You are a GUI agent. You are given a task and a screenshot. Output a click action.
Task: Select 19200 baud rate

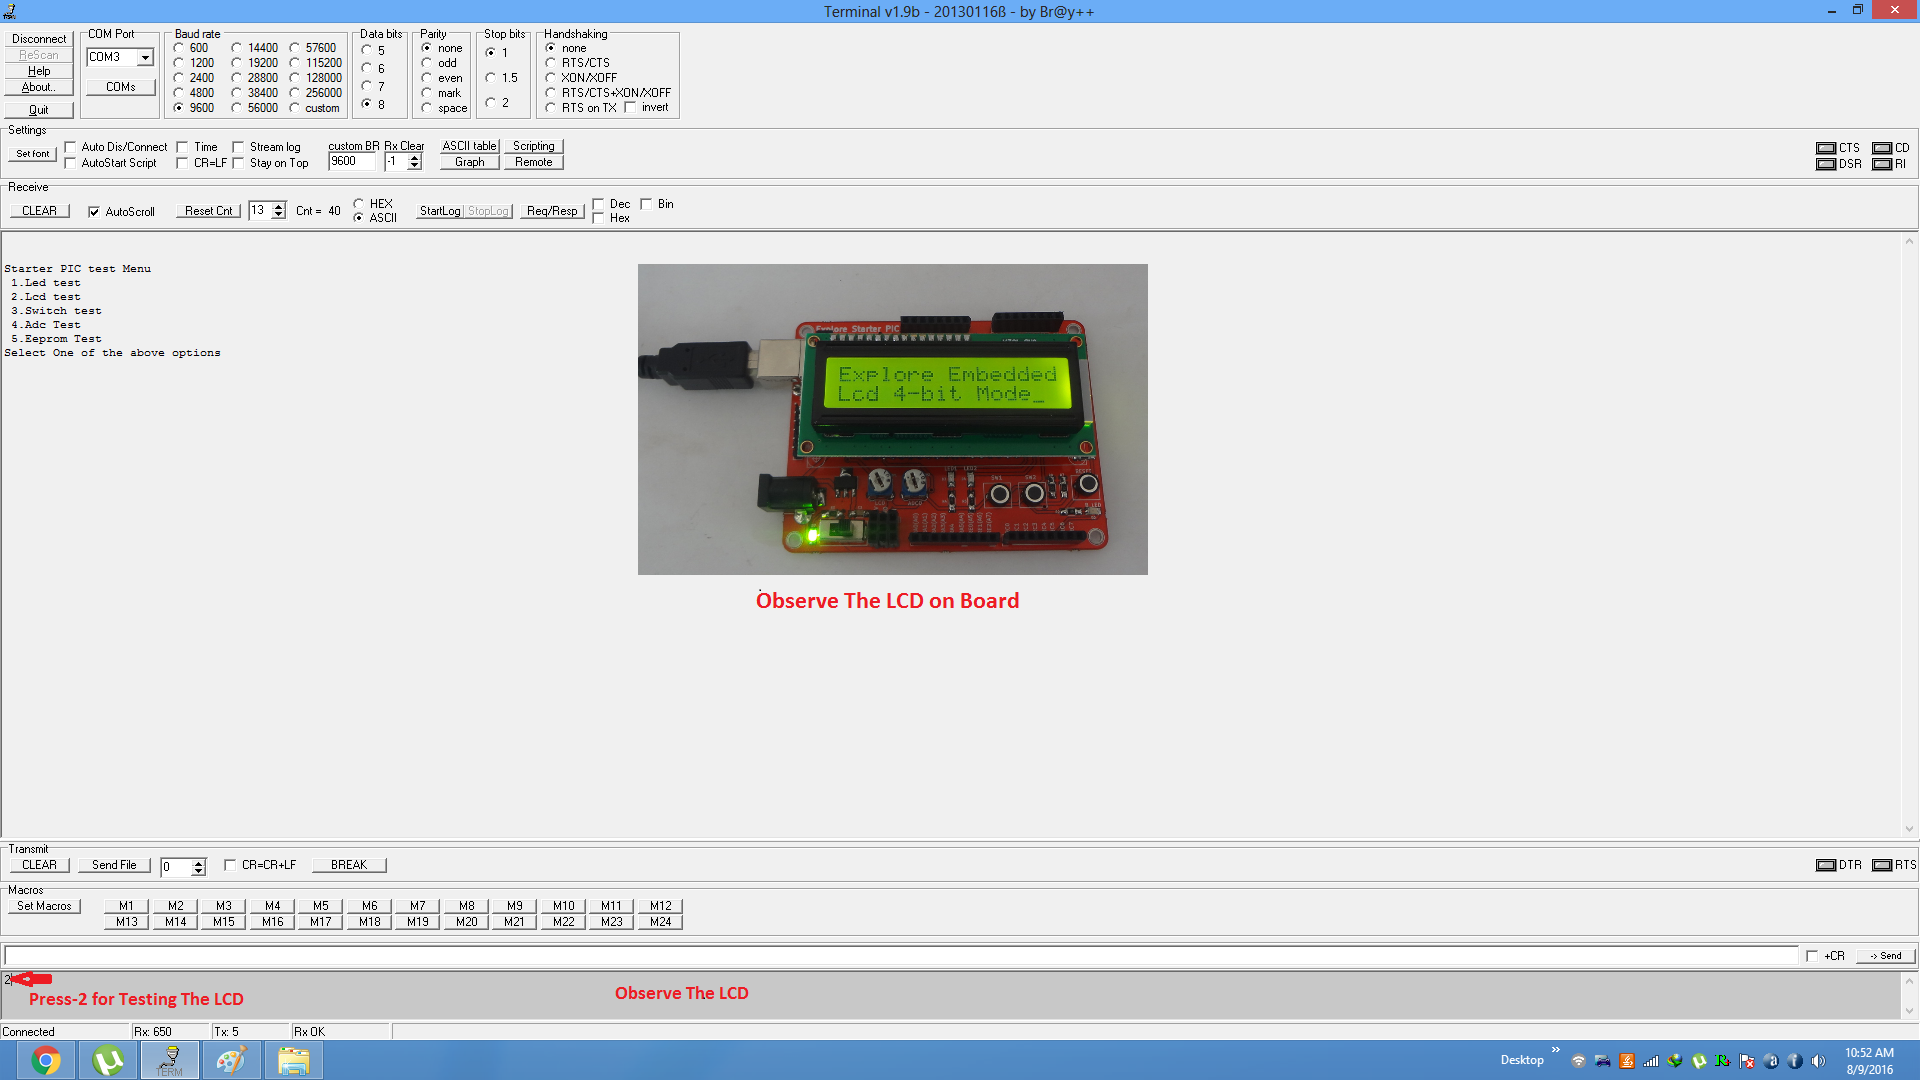[x=237, y=63]
